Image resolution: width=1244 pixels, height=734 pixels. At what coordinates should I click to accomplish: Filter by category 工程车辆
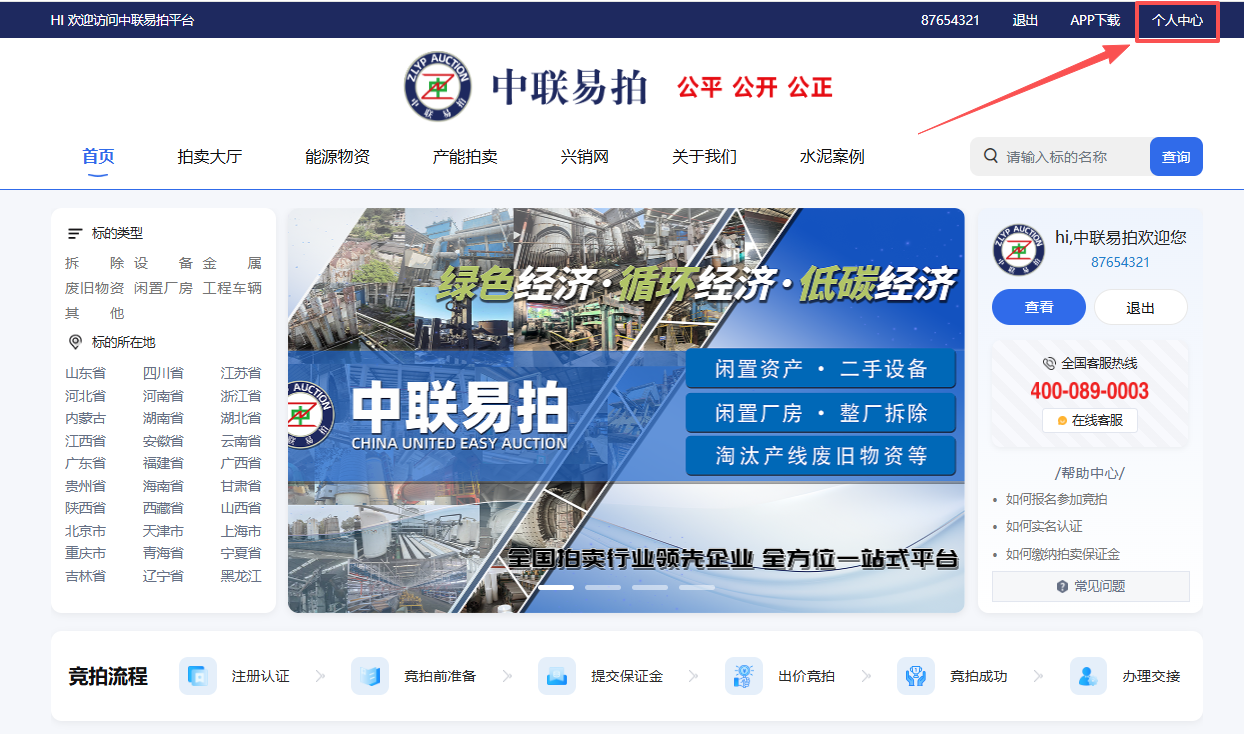[232, 288]
